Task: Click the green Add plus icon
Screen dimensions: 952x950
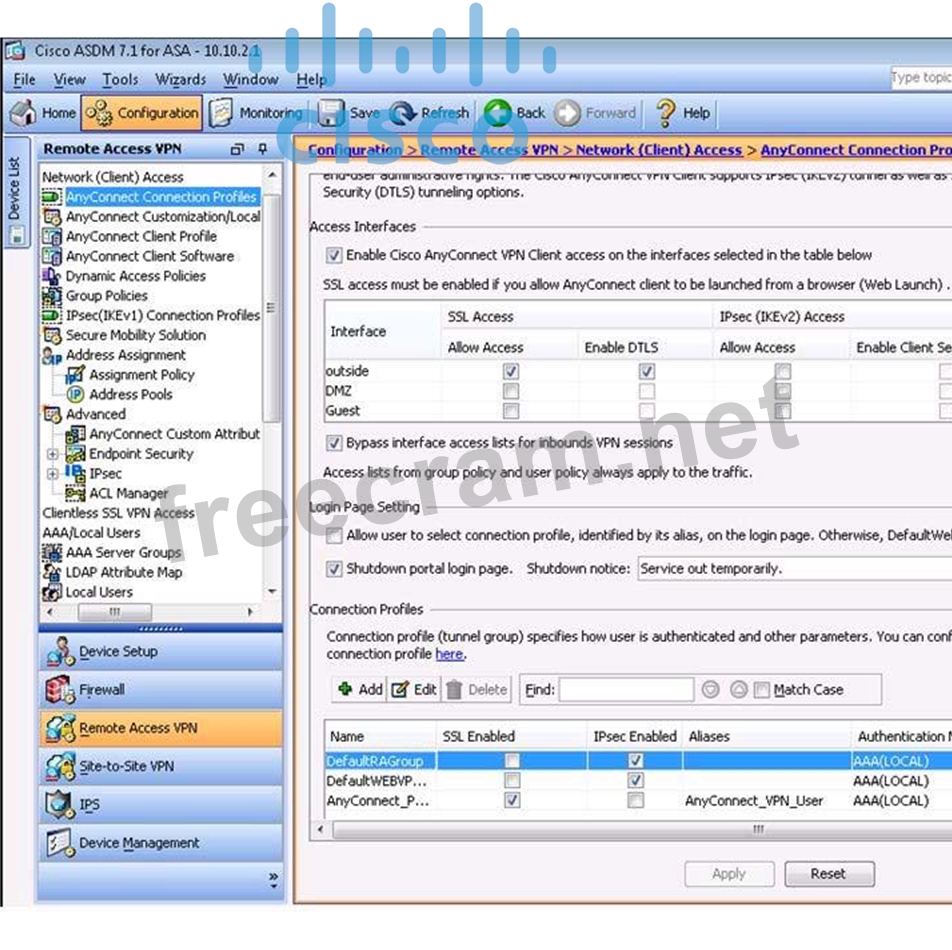Action: pyautogui.click(x=345, y=689)
